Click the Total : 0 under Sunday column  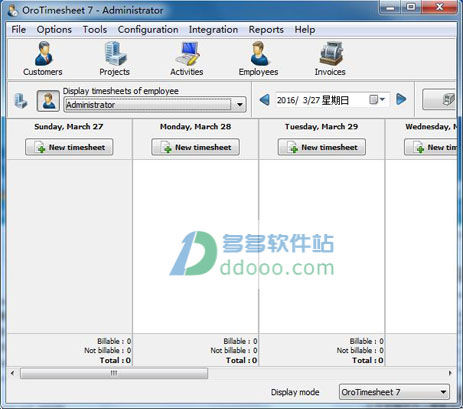(115, 360)
